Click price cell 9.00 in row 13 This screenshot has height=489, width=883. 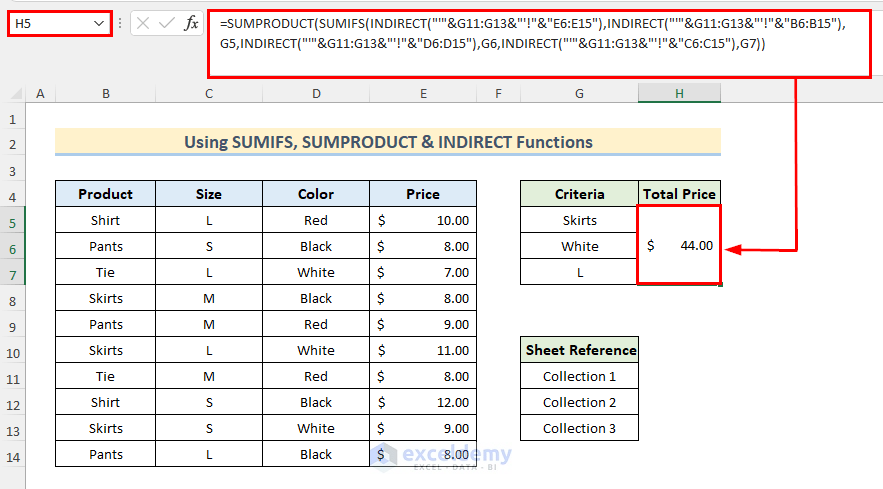coord(423,428)
